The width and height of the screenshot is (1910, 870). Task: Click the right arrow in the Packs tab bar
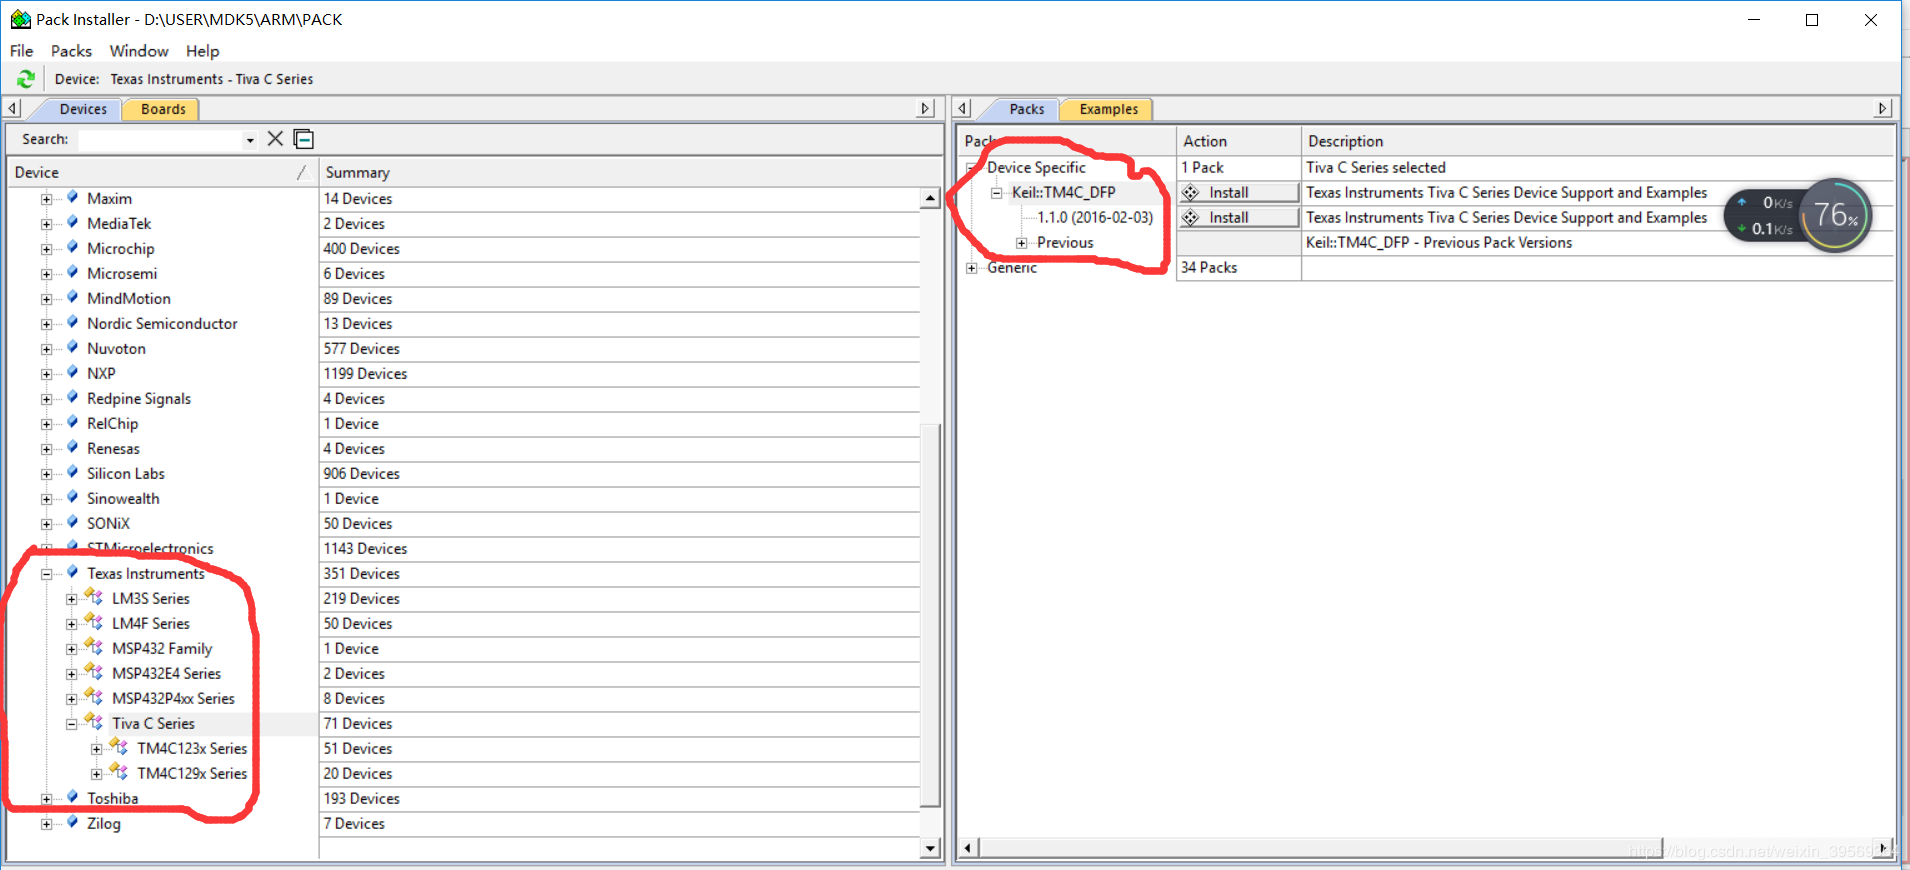coord(1883,108)
